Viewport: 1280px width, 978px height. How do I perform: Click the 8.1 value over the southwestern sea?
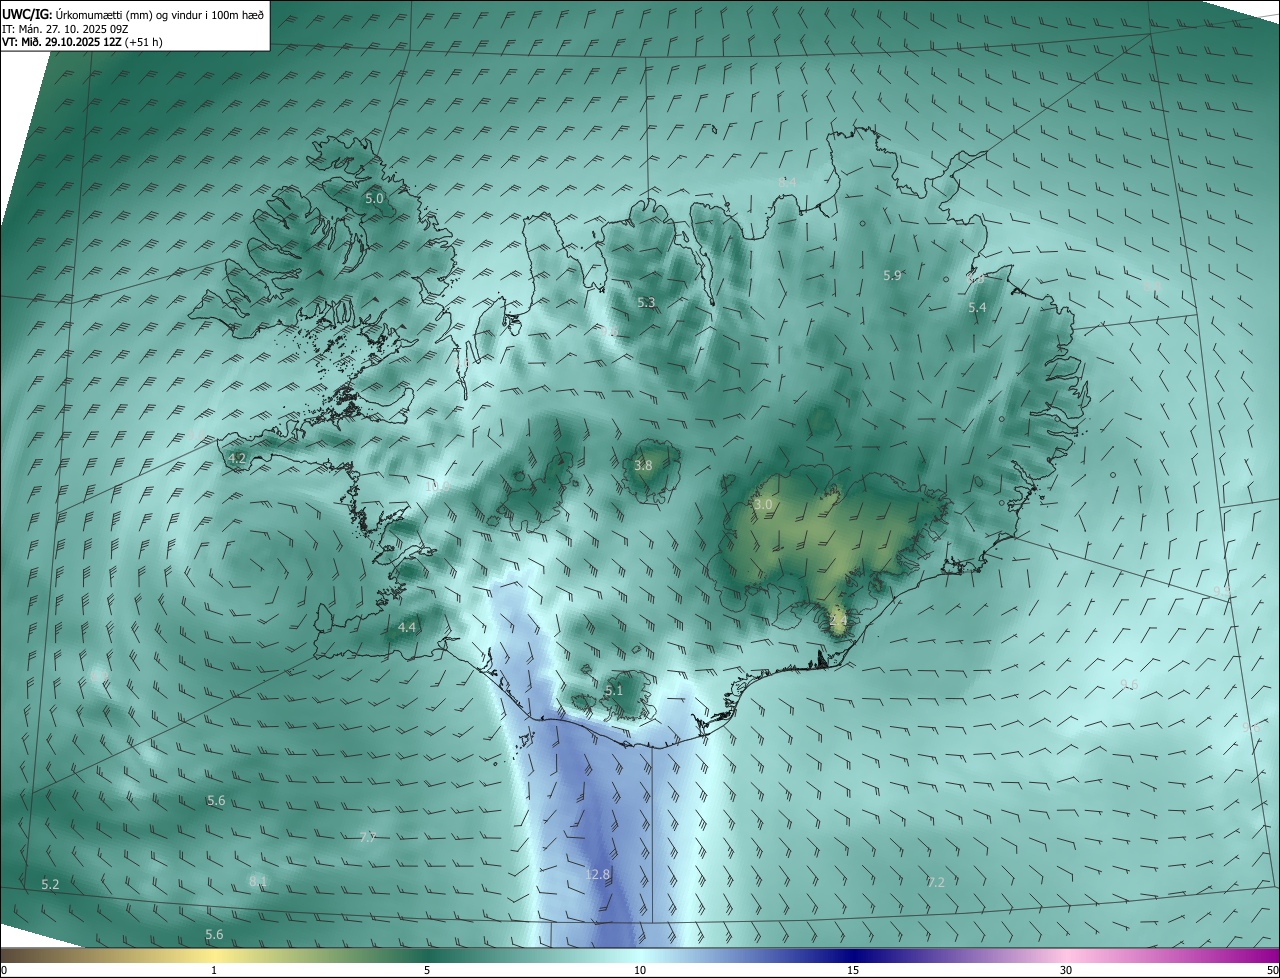point(258,881)
